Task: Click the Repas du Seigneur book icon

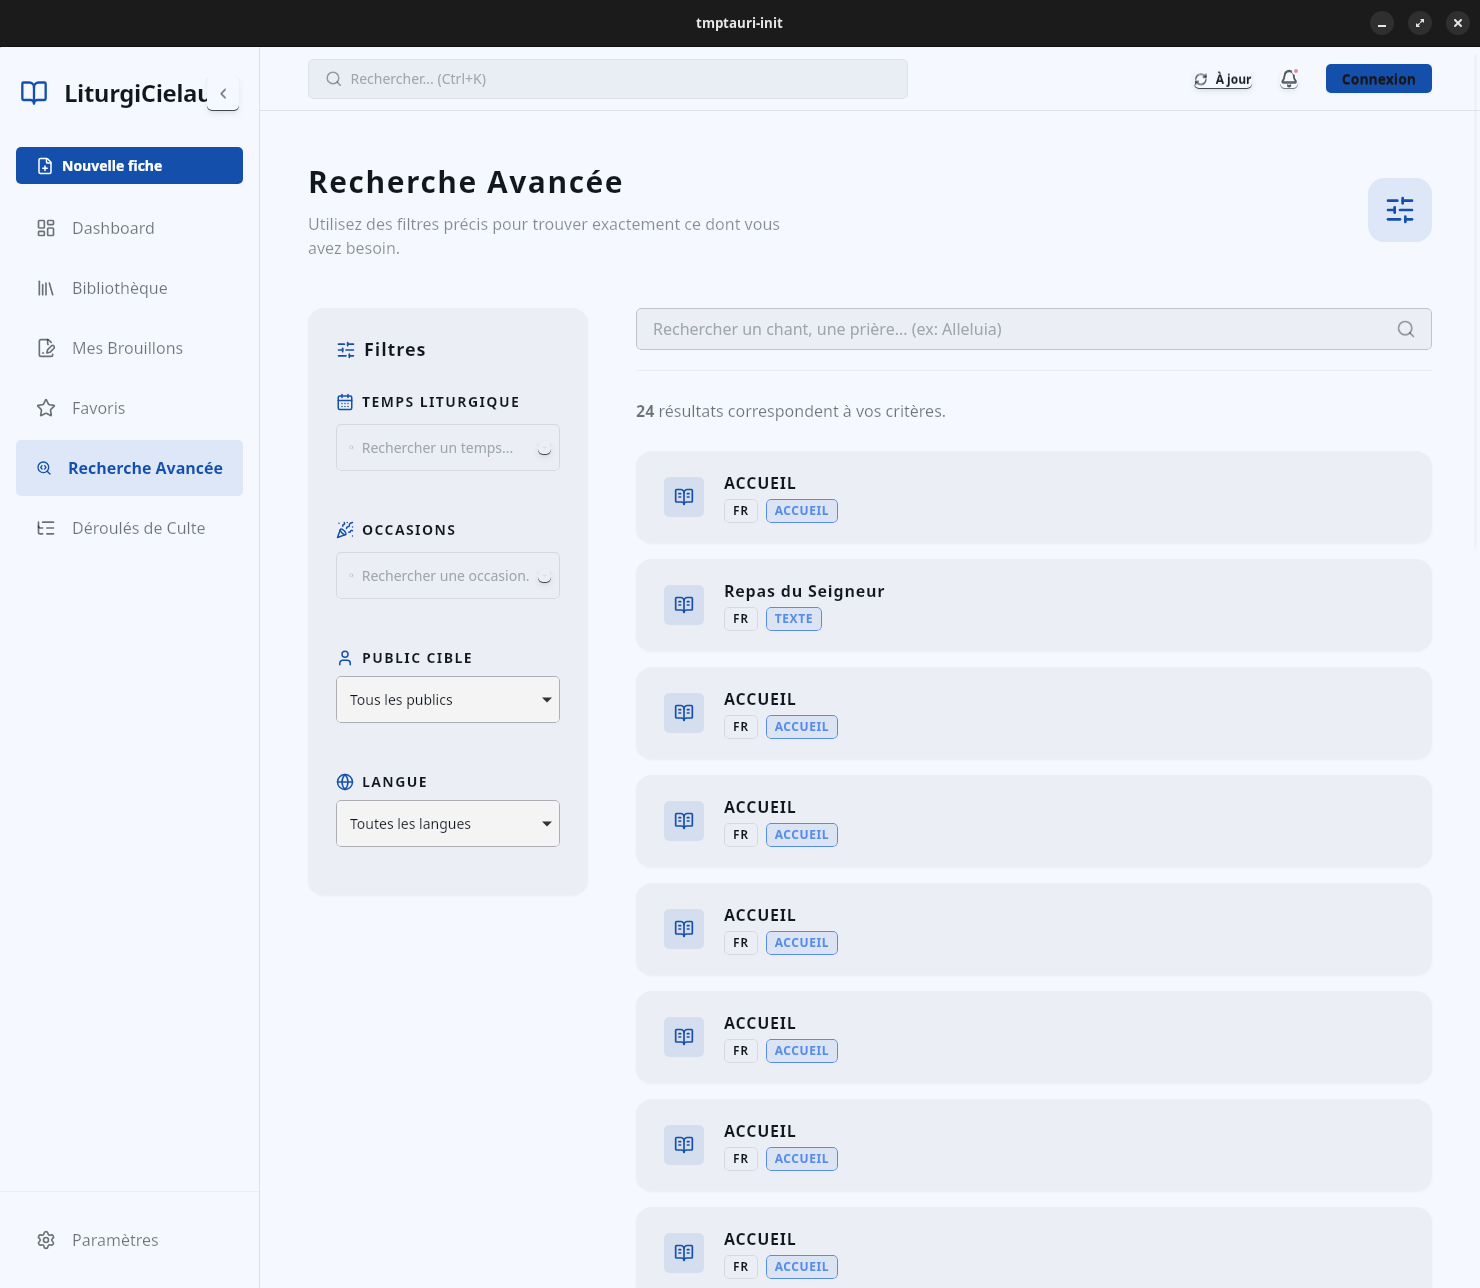Action: [x=684, y=605]
